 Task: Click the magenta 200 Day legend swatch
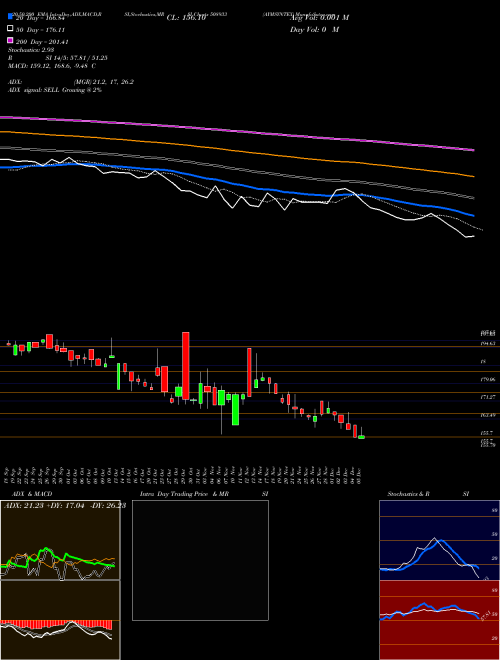[10, 41]
